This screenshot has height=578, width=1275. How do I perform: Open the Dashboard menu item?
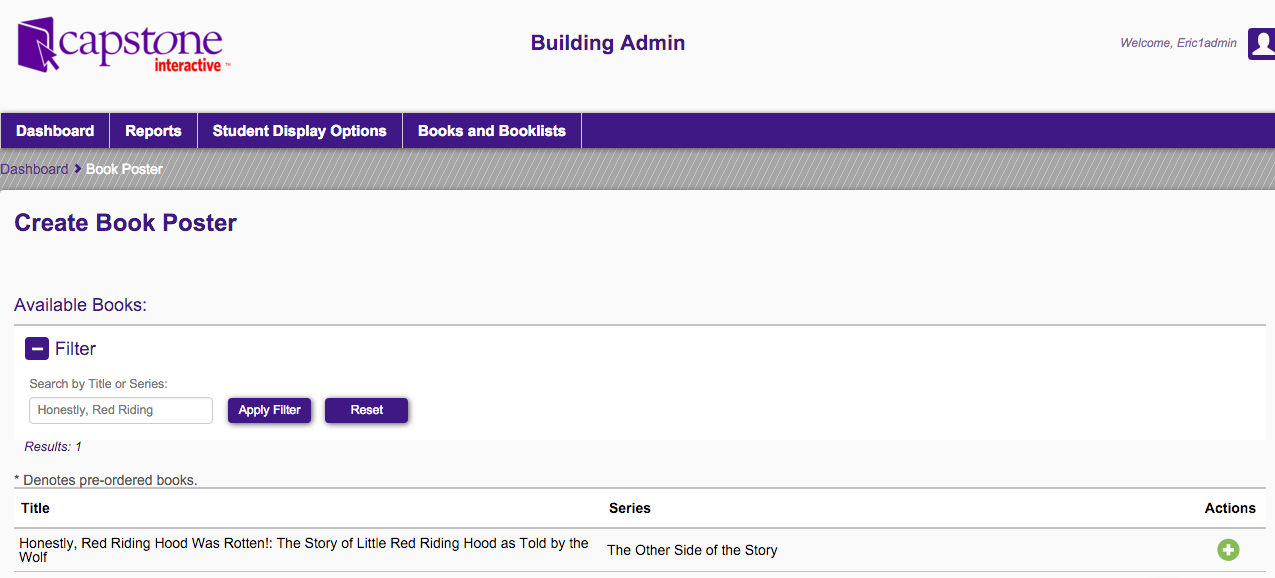point(55,131)
